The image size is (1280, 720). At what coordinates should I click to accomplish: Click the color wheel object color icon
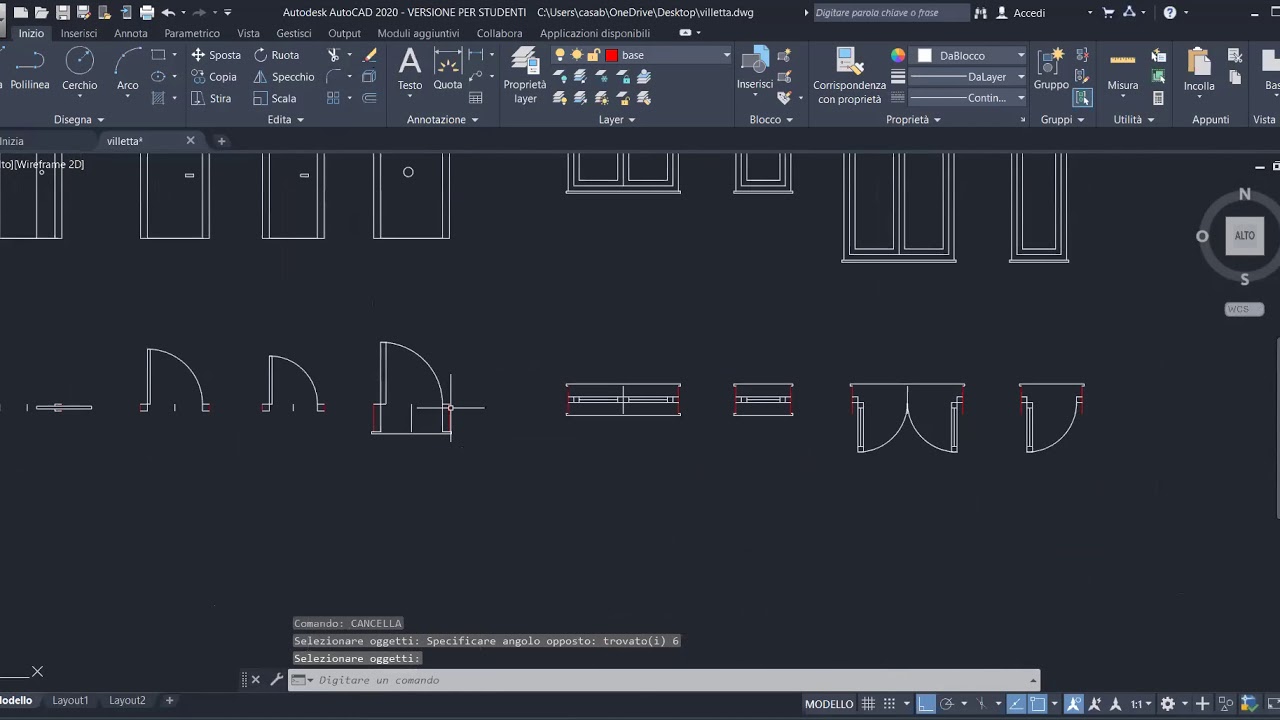pos(898,56)
